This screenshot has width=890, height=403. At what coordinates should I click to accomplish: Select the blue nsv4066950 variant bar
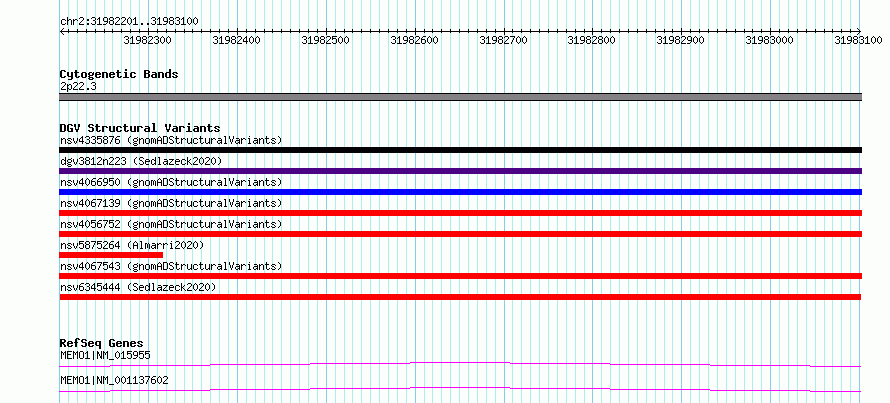coord(460,192)
